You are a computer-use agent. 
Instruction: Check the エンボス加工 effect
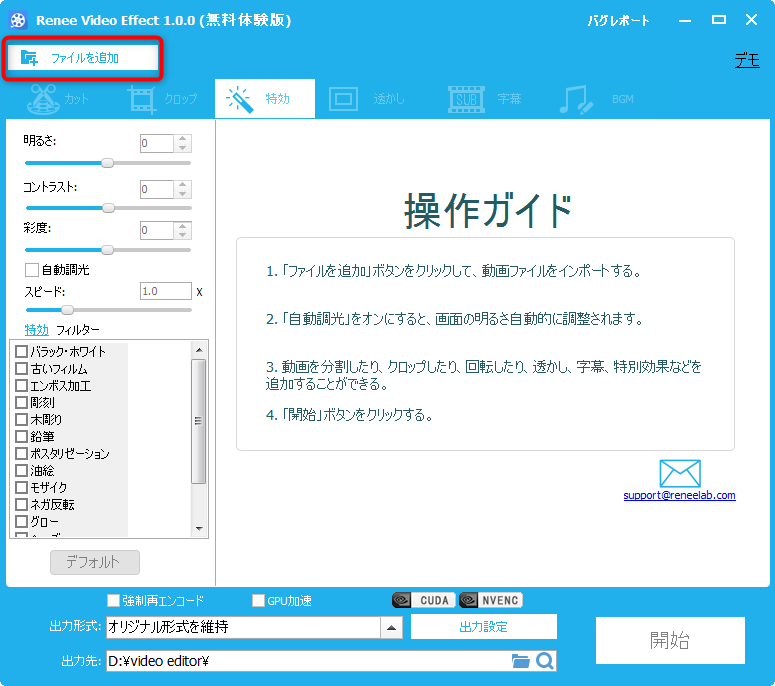click(x=21, y=386)
